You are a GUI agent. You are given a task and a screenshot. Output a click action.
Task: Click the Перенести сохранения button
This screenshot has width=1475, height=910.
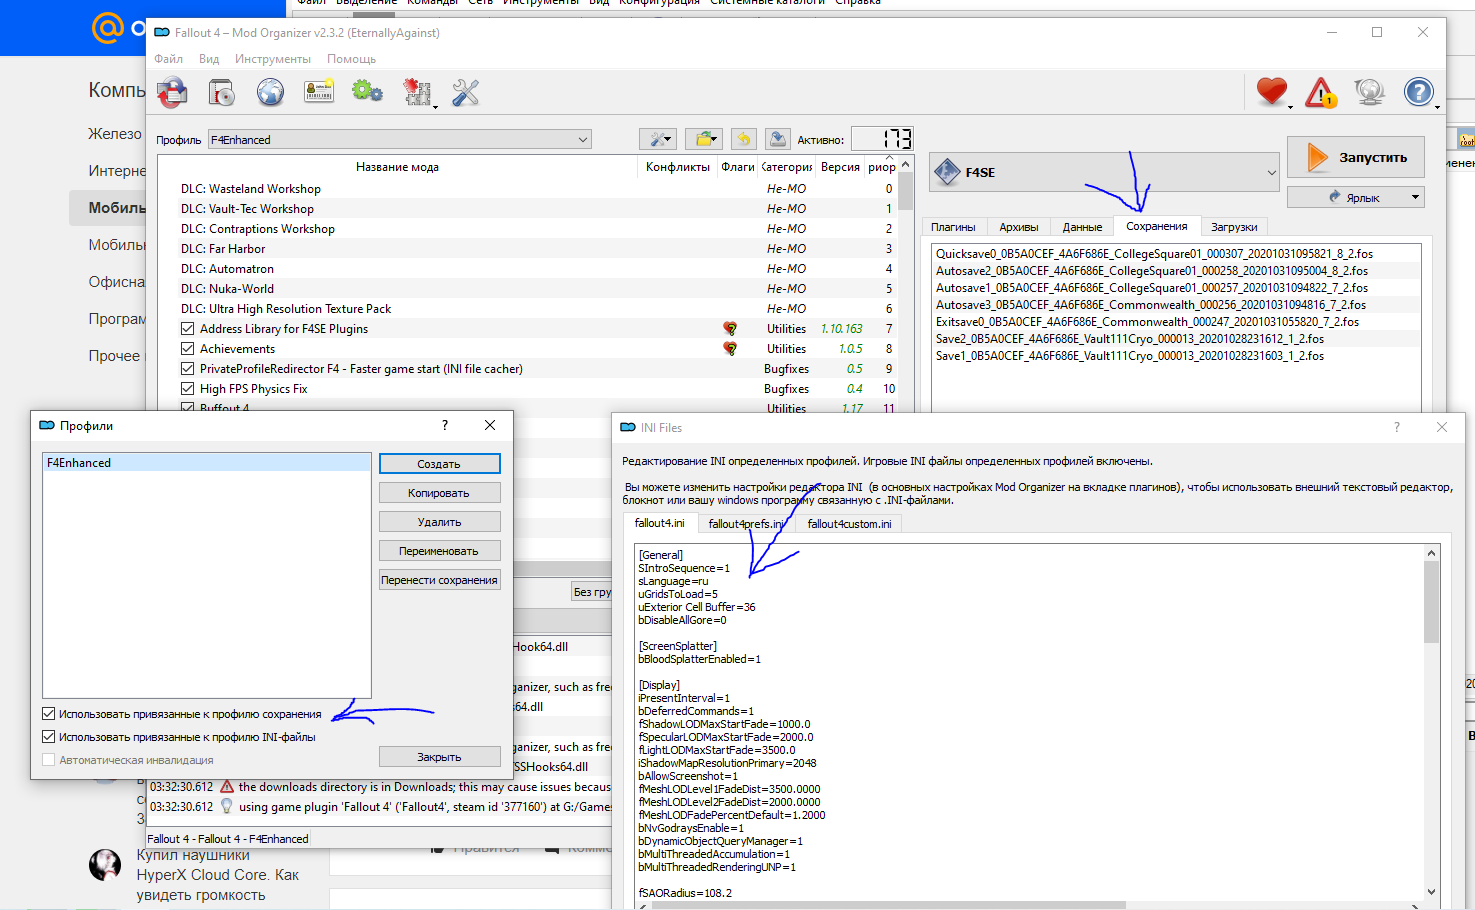(439, 580)
